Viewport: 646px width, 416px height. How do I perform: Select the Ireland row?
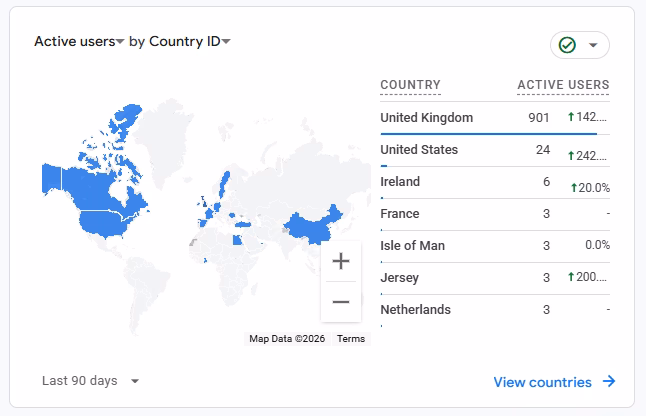[495, 182]
